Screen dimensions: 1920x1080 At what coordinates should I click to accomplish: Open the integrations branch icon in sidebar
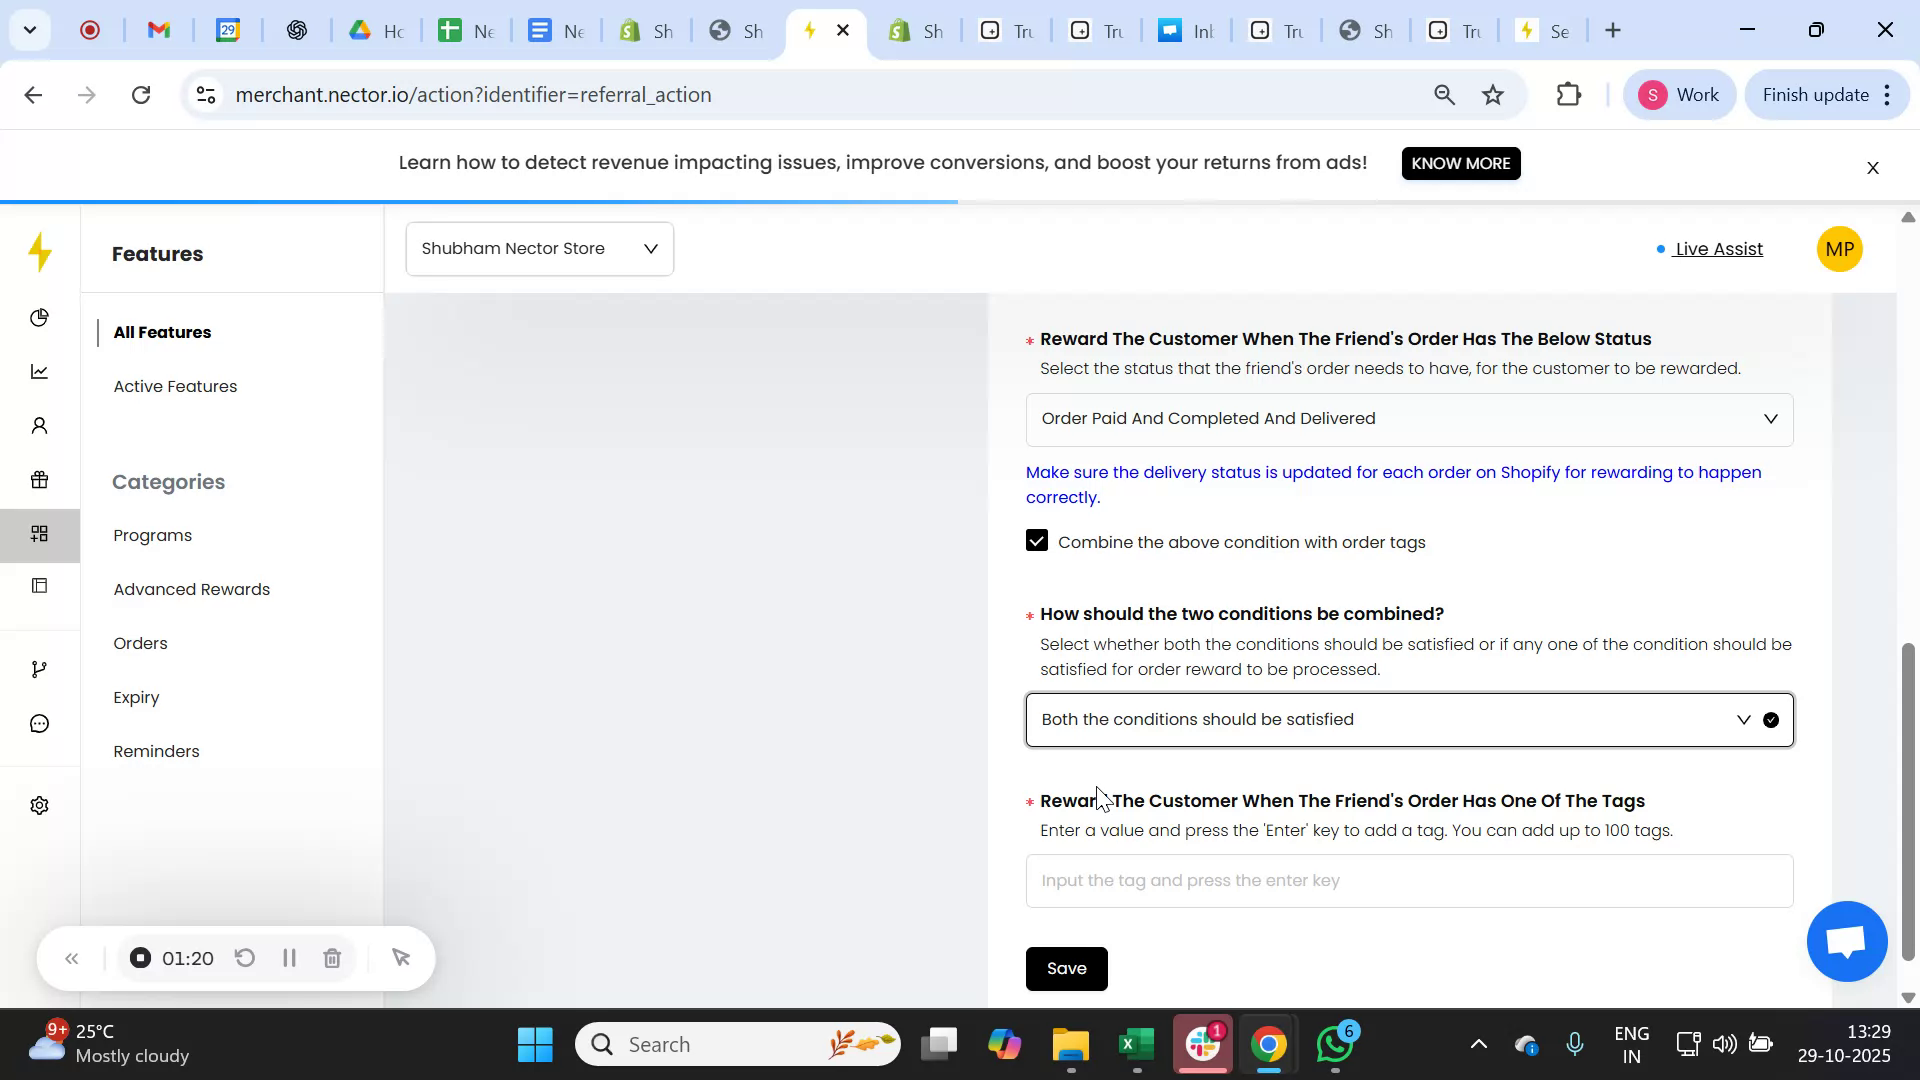coord(40,668)
